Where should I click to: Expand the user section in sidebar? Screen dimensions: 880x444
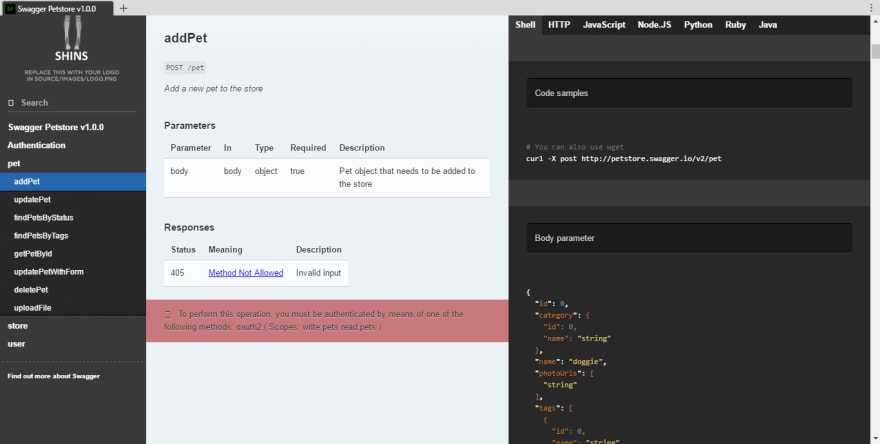coord(16,344)
